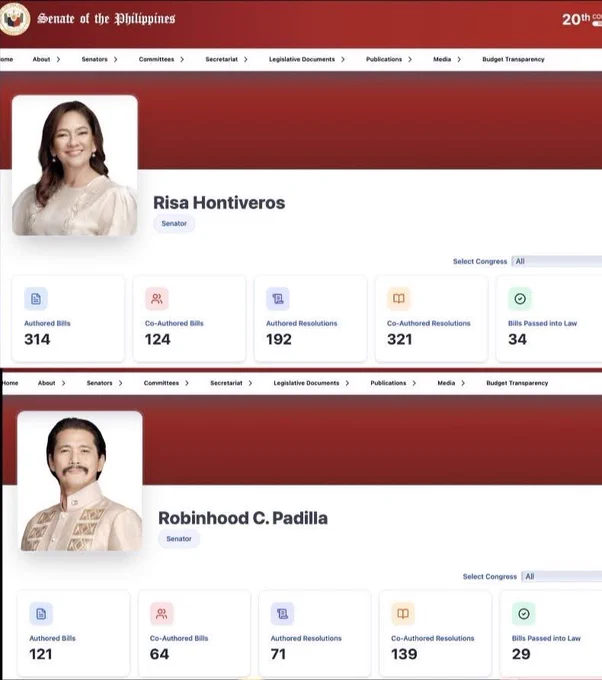
Task: Click the Senate of the Philippines title
Action: pyautogui.click(x=106, y=19)
